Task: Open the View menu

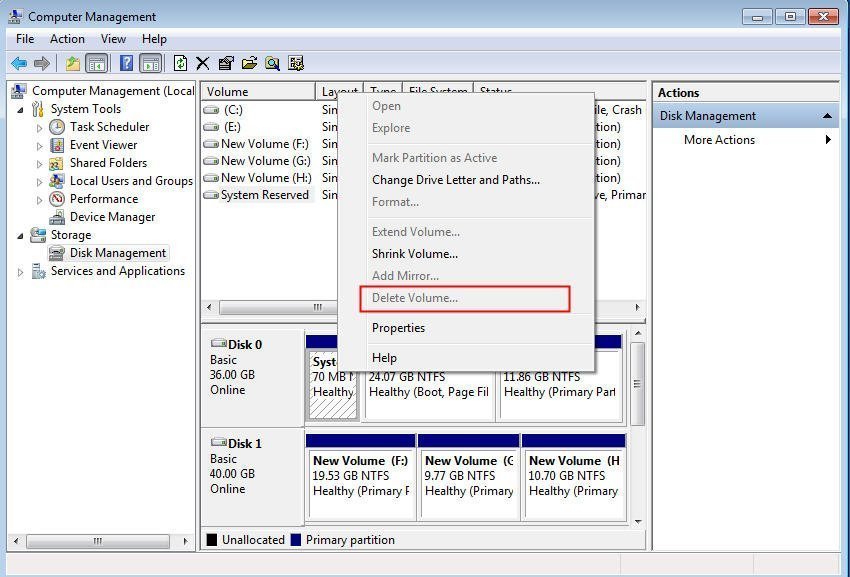Action: [x=113, y=39]
